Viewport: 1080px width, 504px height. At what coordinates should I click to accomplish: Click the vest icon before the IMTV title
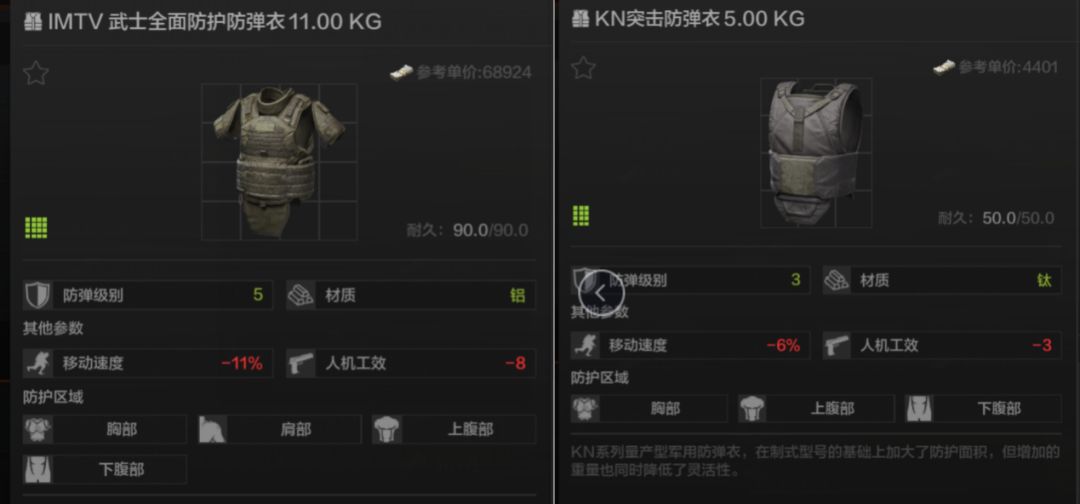[x=32, y=22]
